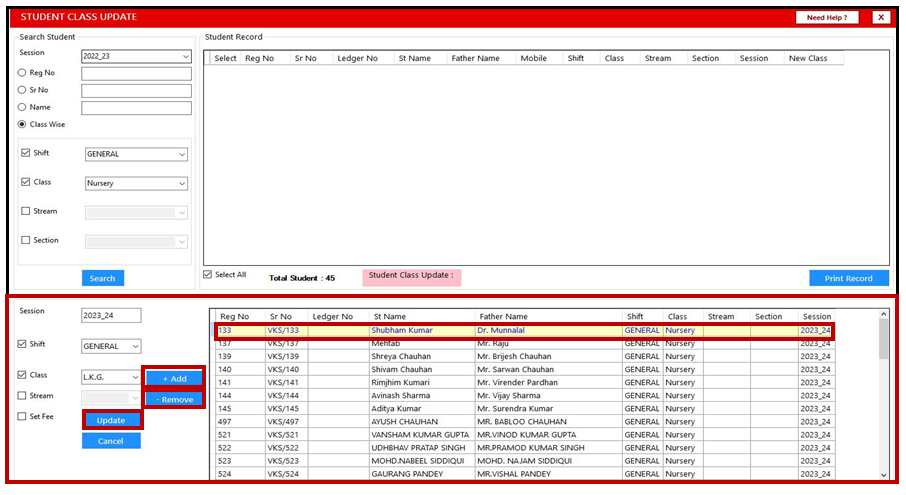This screenshot has height=495, width=906.
Task: Select the GAURANG PANDEY row
Action: [x=525, y=474]
